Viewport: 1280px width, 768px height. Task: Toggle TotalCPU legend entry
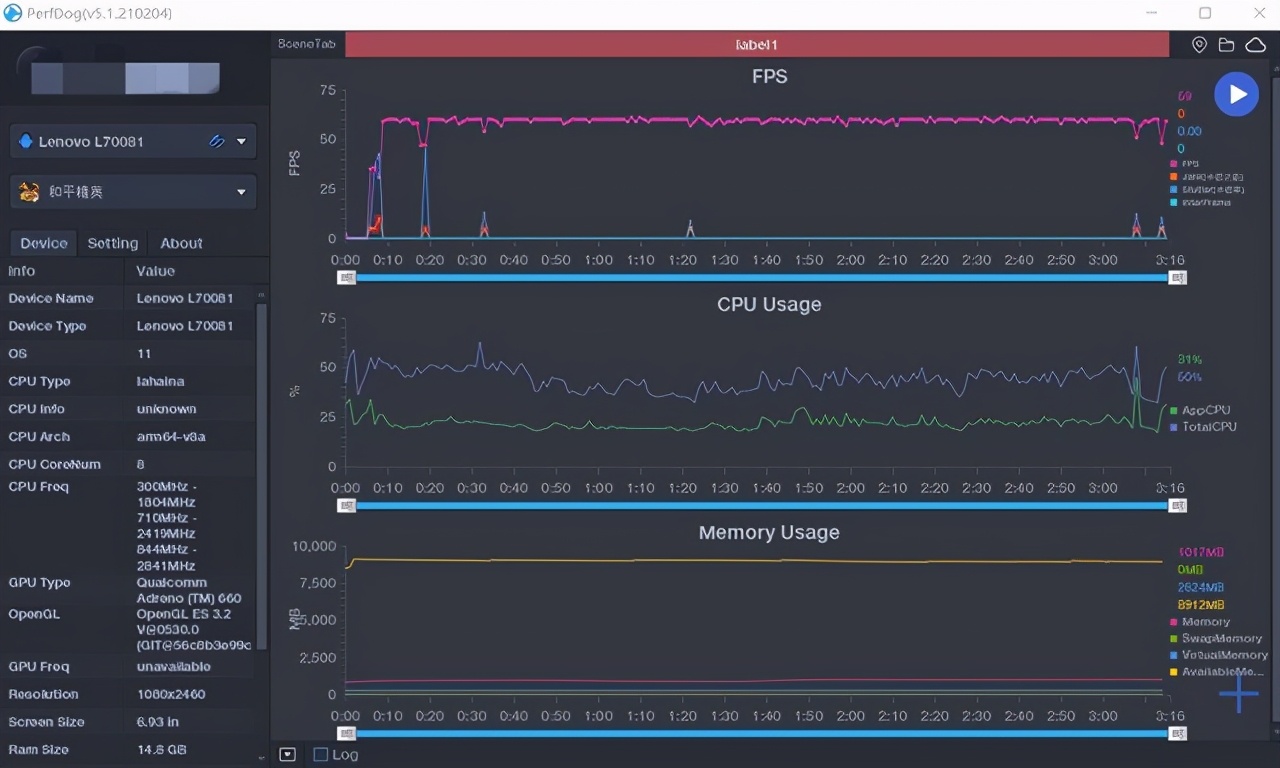pyautogui.click(x=1203, y=427)
